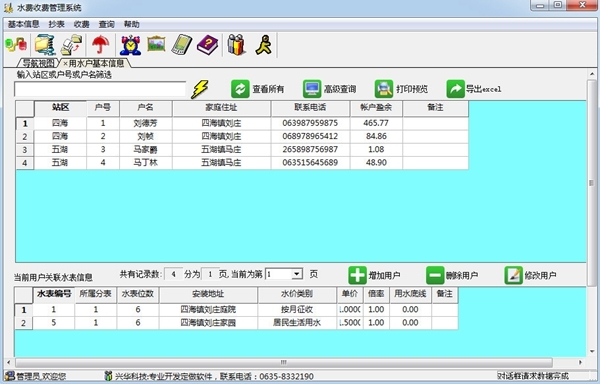Click the vertical scrollbar up arrow
The height and width of the screenshot is (384, 600).
[592, 74]
